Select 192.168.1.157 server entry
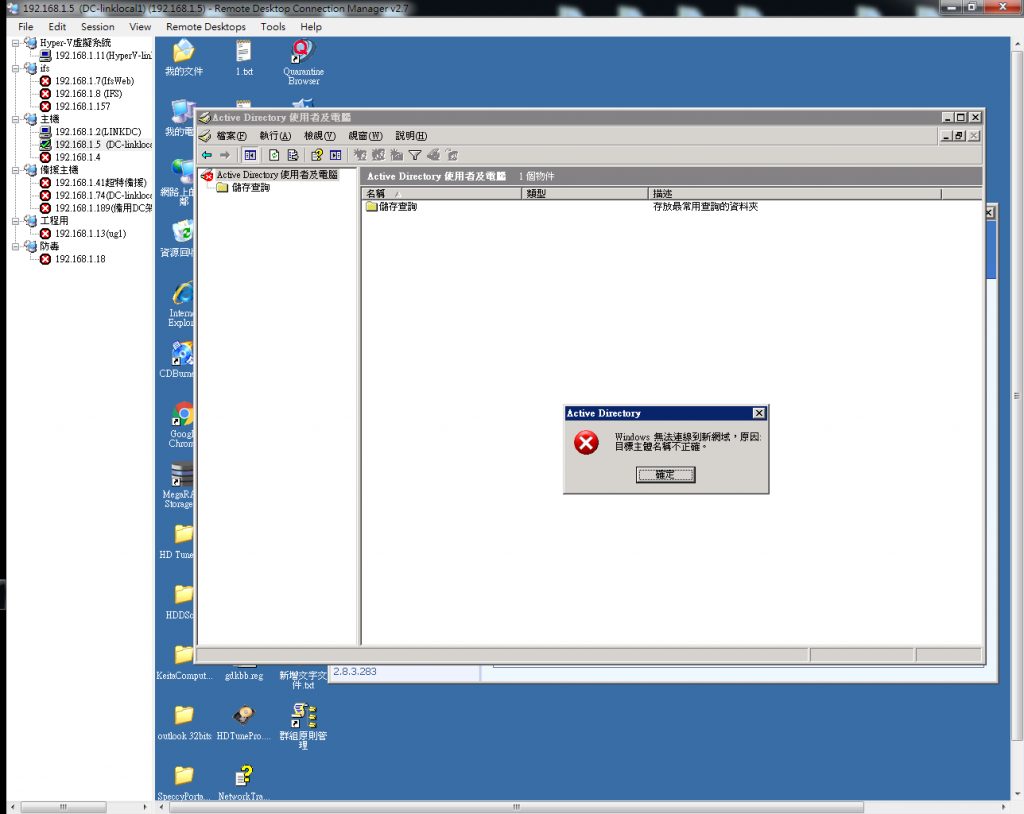 (x=82, y=106)
